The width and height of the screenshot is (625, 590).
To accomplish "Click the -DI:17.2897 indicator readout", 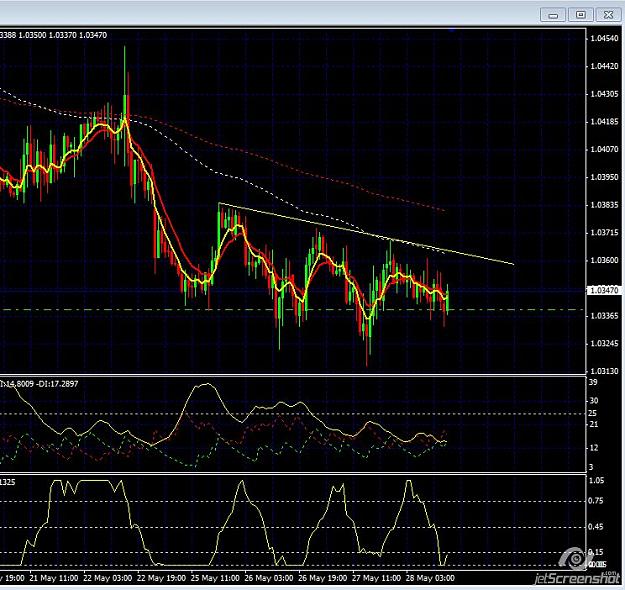I will 55,384.
